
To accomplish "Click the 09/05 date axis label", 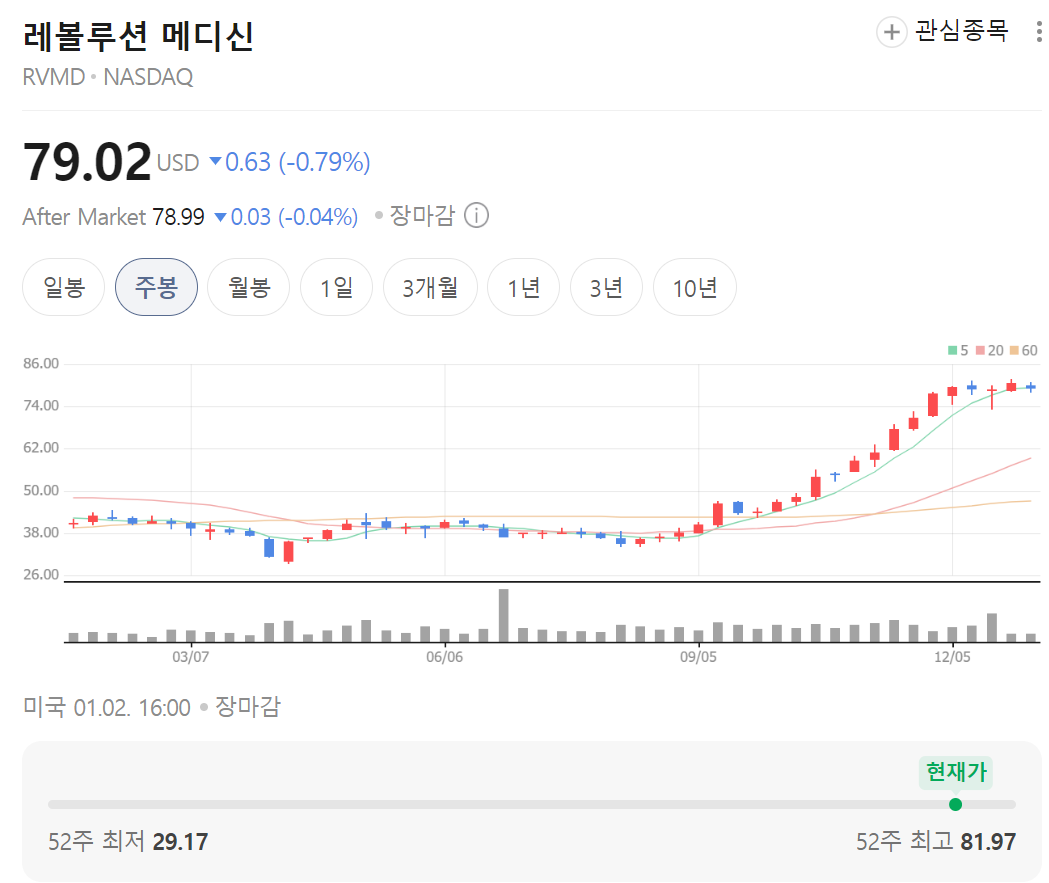I will pos(698,657).
